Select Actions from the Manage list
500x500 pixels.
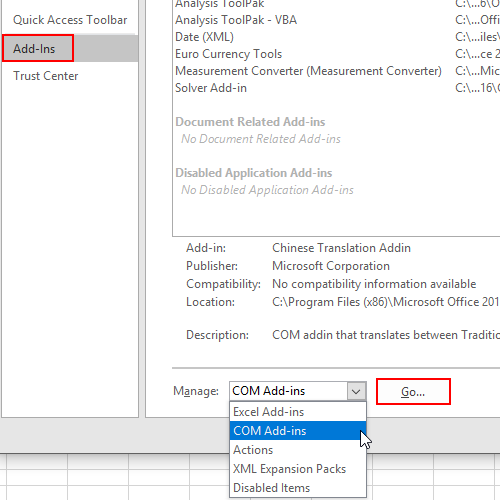coord(298,450)
